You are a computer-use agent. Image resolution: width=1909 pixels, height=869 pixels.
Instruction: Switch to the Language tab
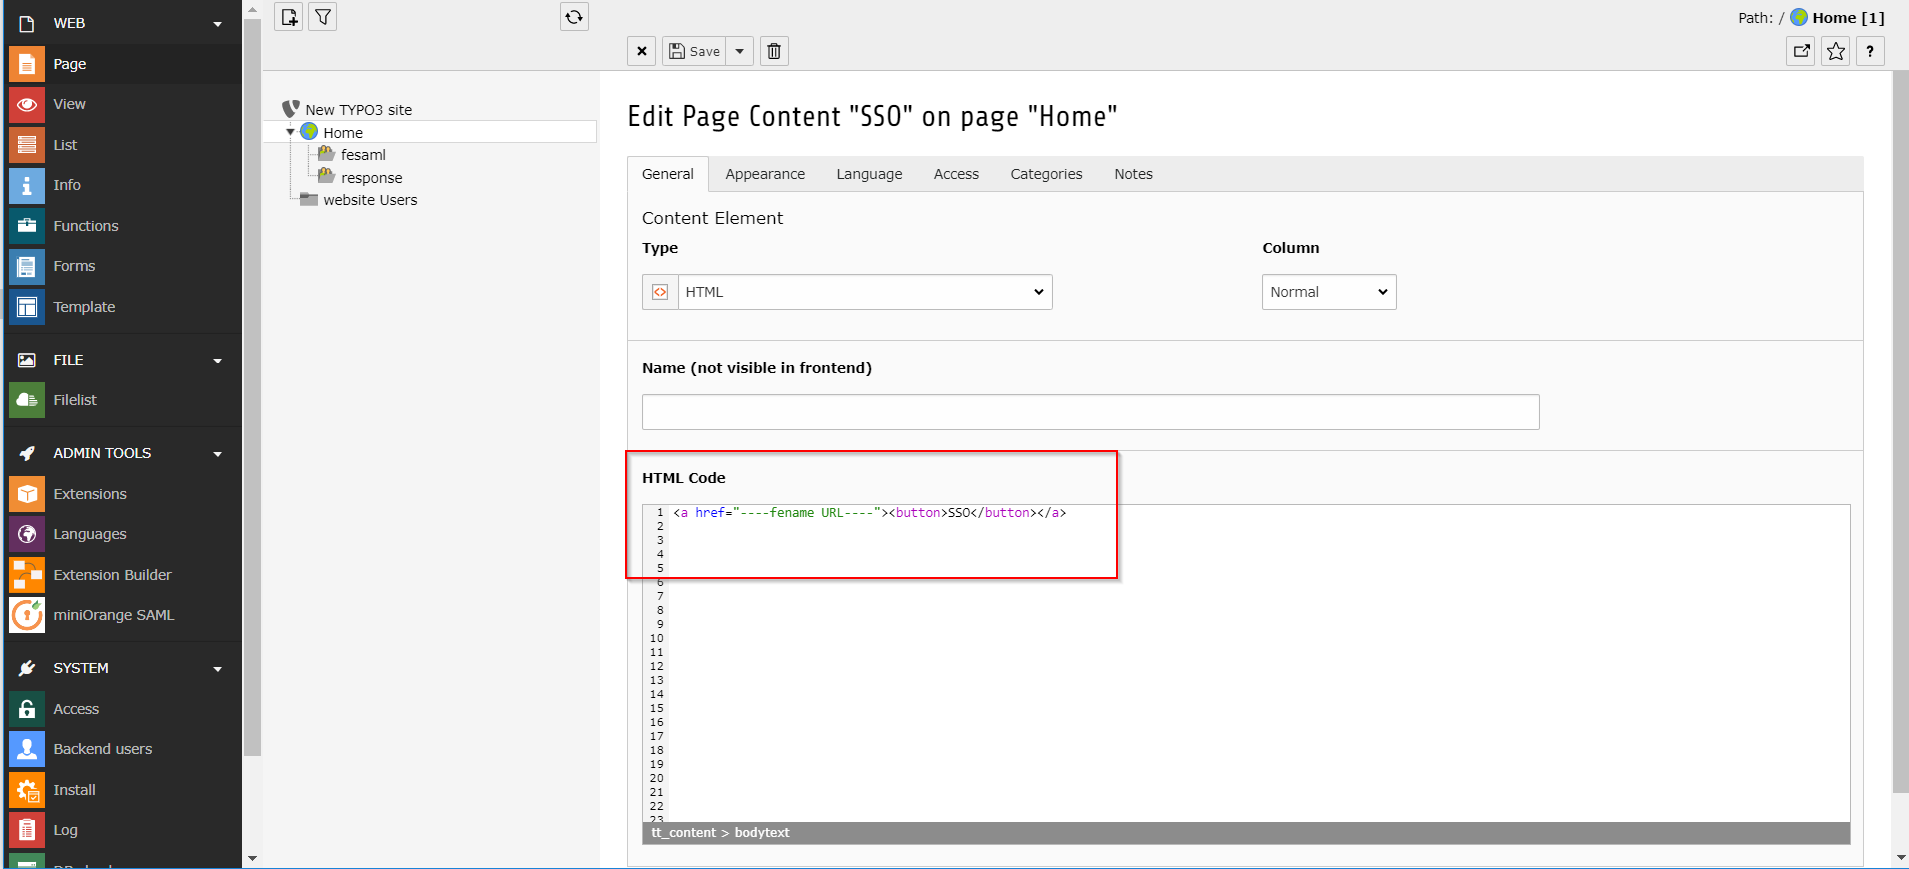[x=869, y=174]
